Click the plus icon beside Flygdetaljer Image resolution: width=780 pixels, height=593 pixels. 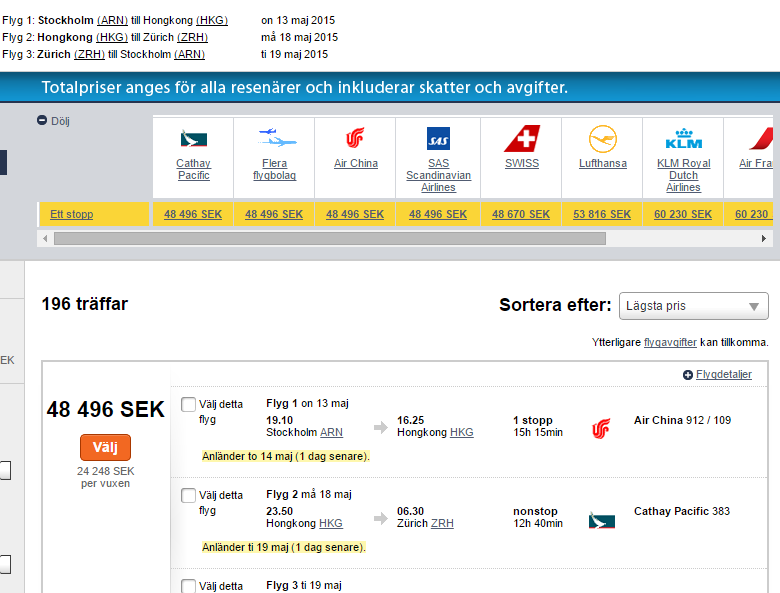(x=687, y=375)
